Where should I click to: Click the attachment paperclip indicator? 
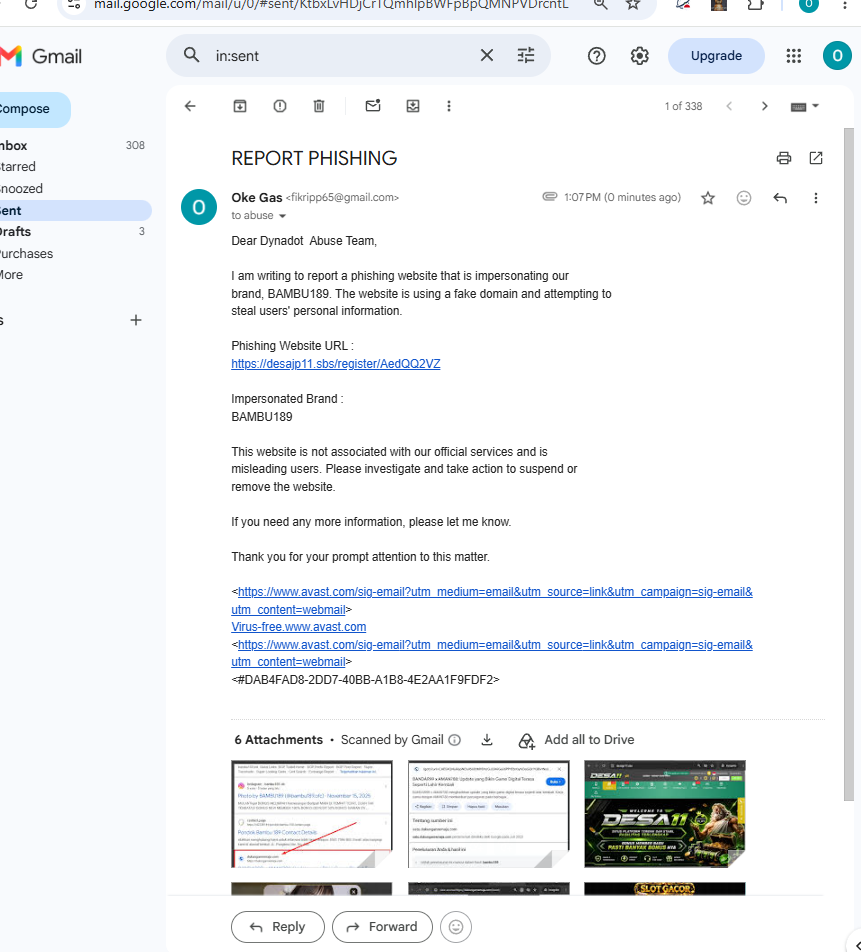[x=550, y=197]
